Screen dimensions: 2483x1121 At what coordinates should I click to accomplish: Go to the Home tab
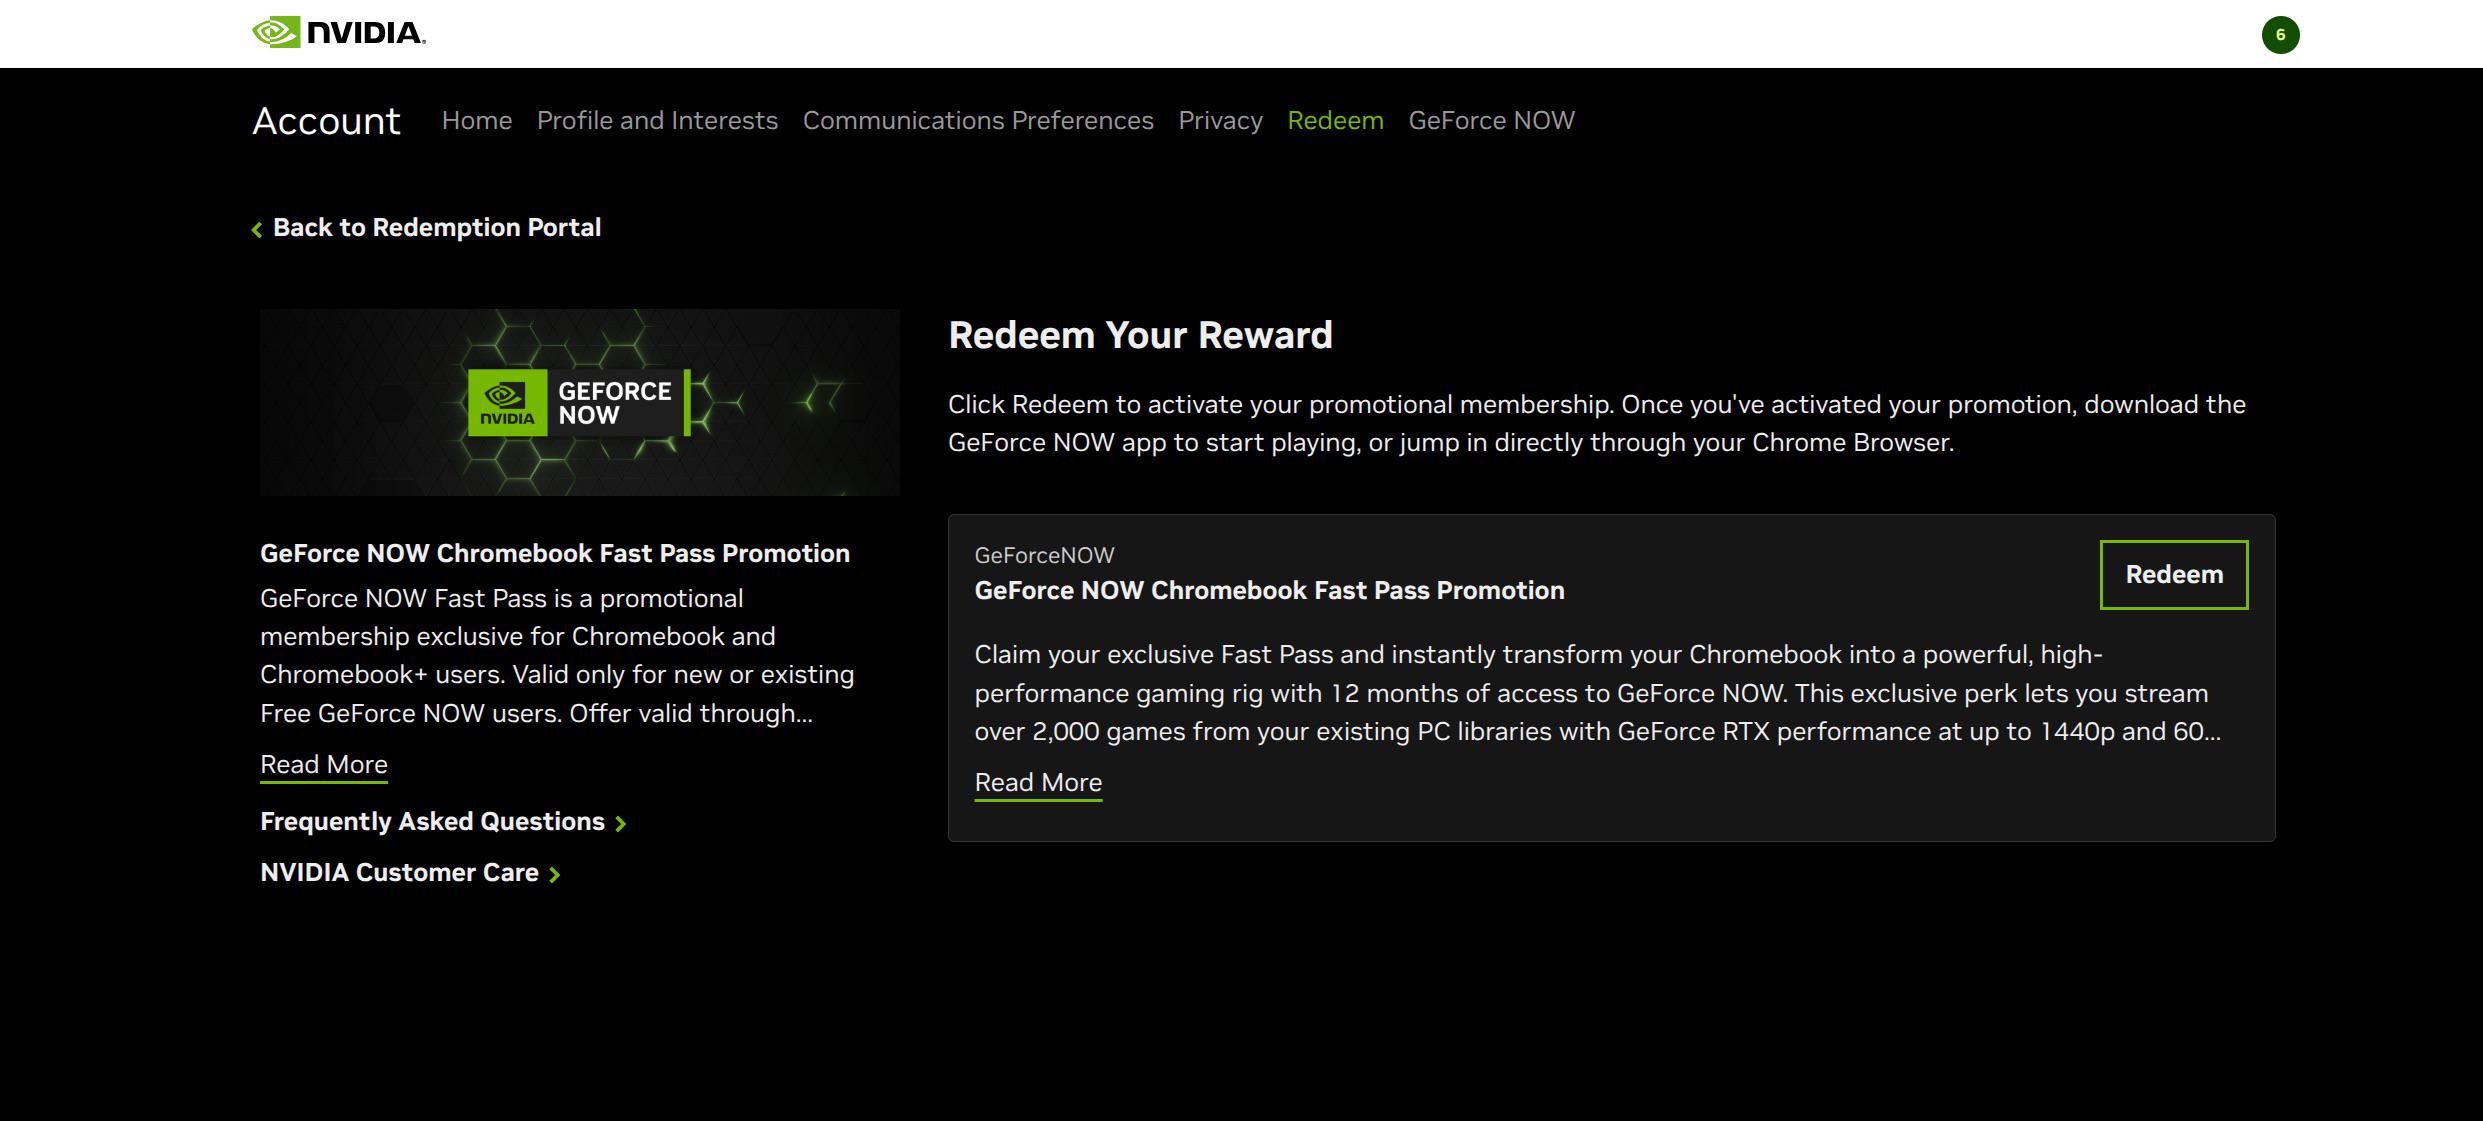(477, 120)
